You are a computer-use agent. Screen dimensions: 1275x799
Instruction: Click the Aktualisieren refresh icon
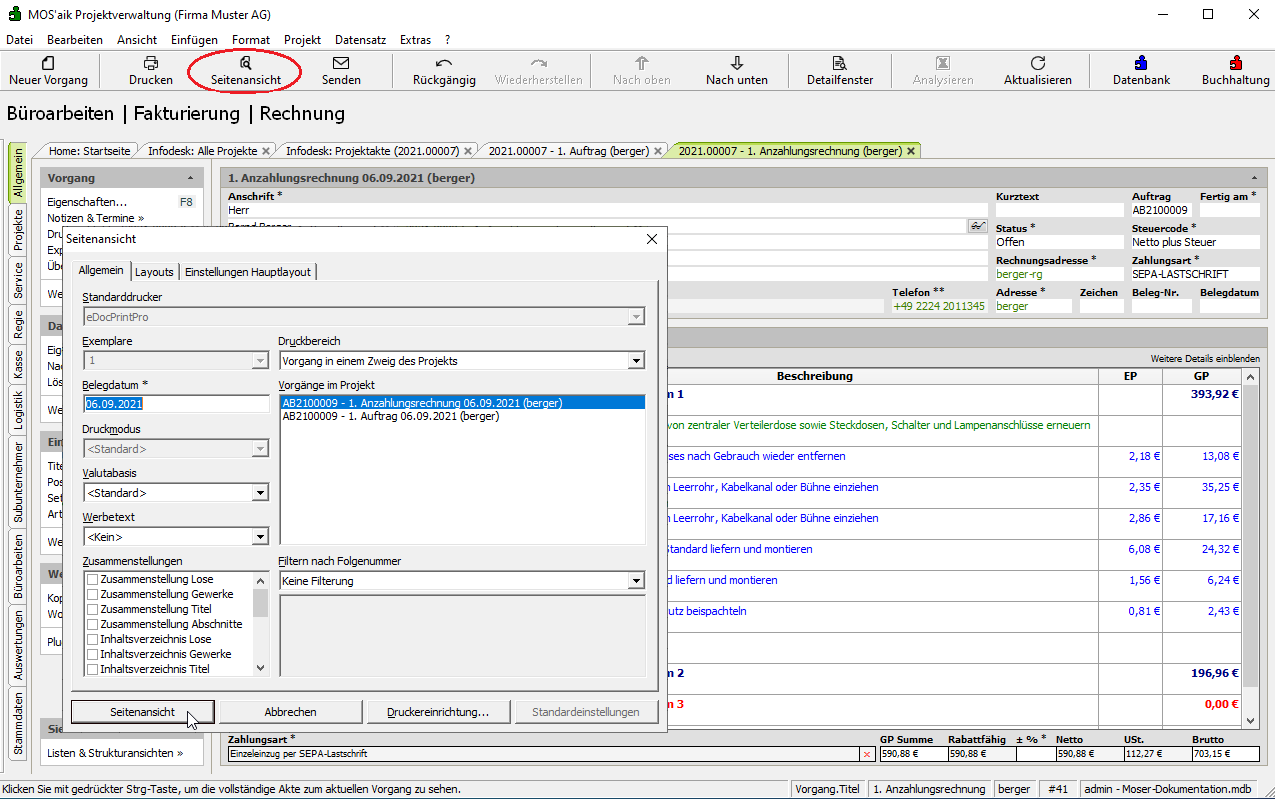pyautogui.click(x=1037, y=63)
